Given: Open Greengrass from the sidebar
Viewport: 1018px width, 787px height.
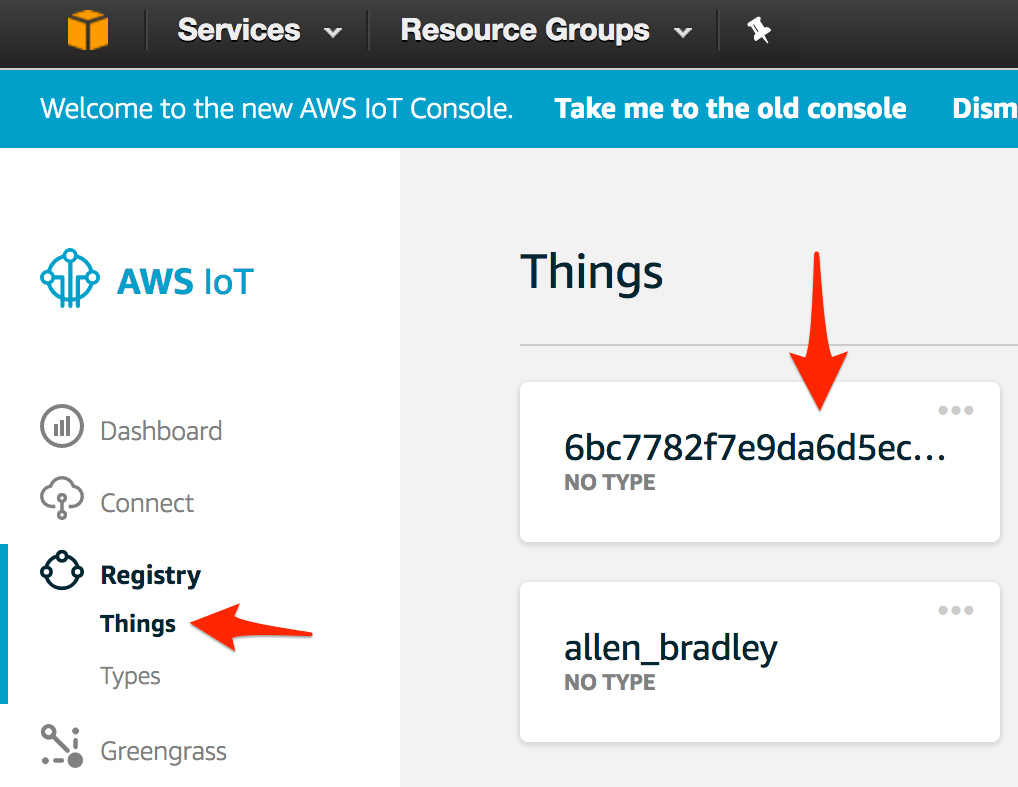Looking at the screenshot, I should pyautogui.click(x=163, y=751).
